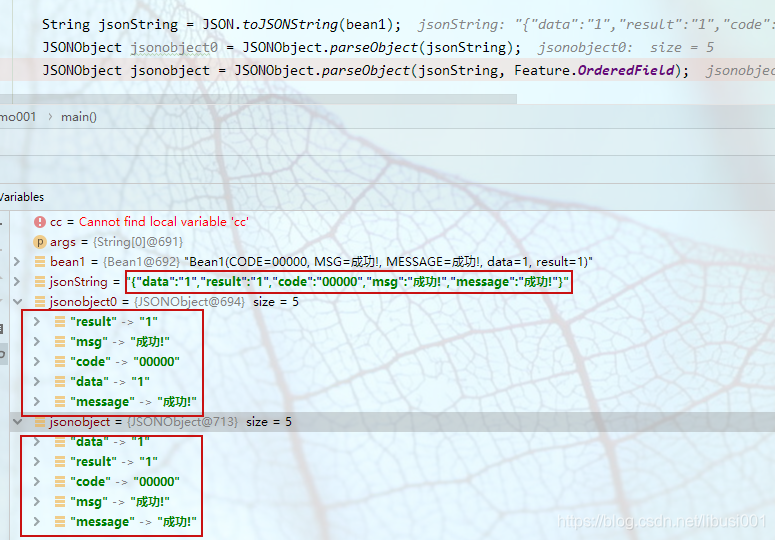Collapse the jsonobject @713 variable node
Image resolution: width=775 pixels, height=540 pixels.
point(17,421)
